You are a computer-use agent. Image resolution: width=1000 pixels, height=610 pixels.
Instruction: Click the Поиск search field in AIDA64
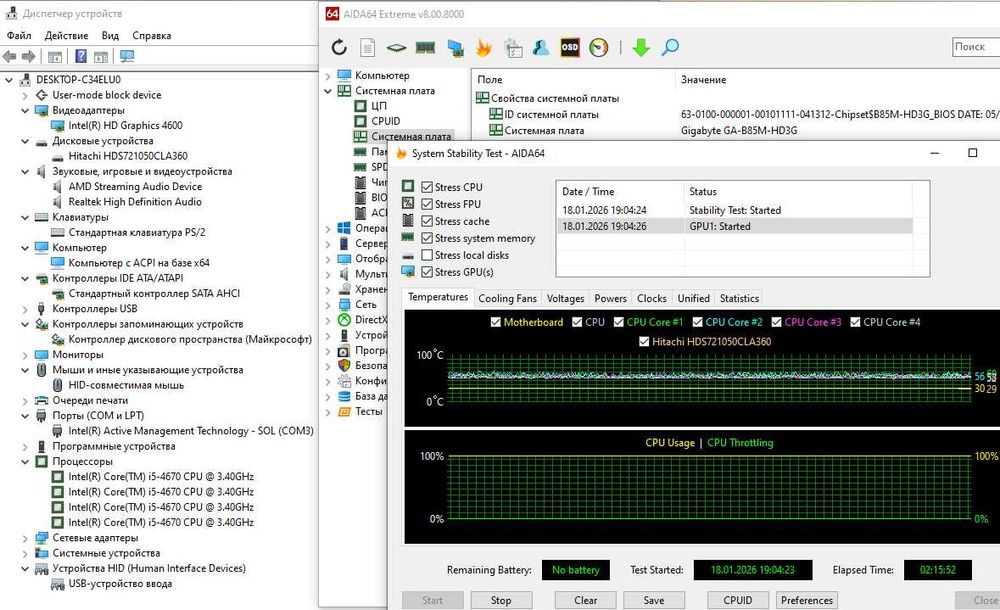coord(976,47)
